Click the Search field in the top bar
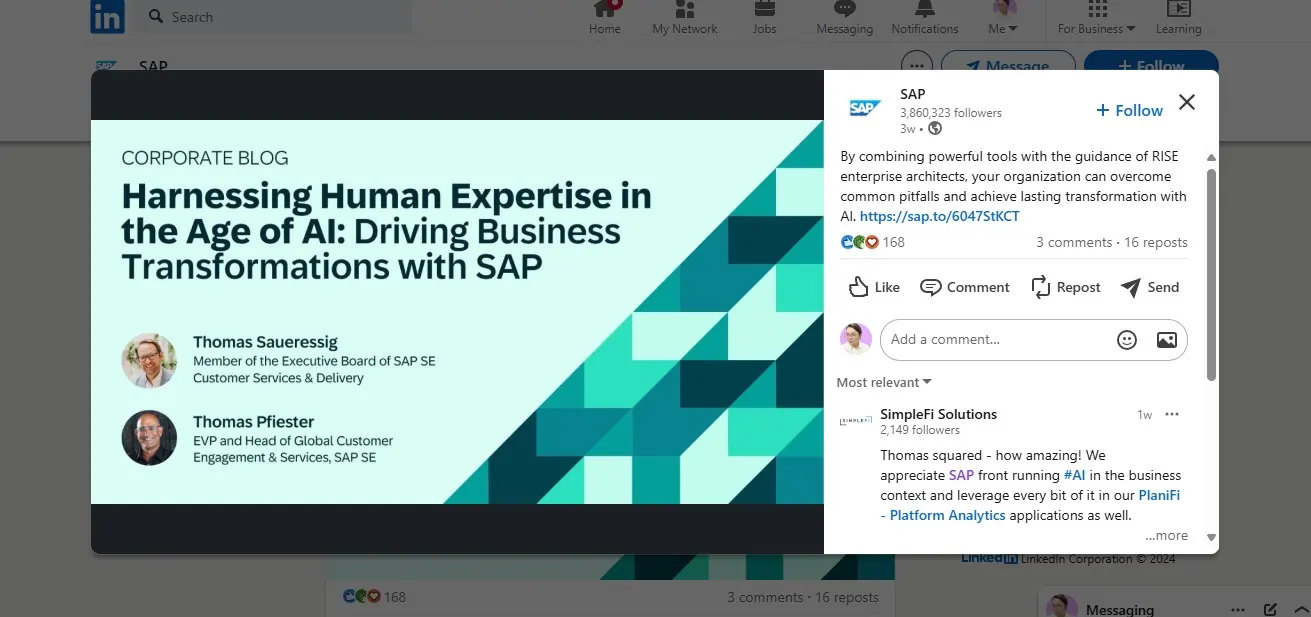The width and height of the screenshot is (1311, 617). pyautogui.click(x=273, y=17)
